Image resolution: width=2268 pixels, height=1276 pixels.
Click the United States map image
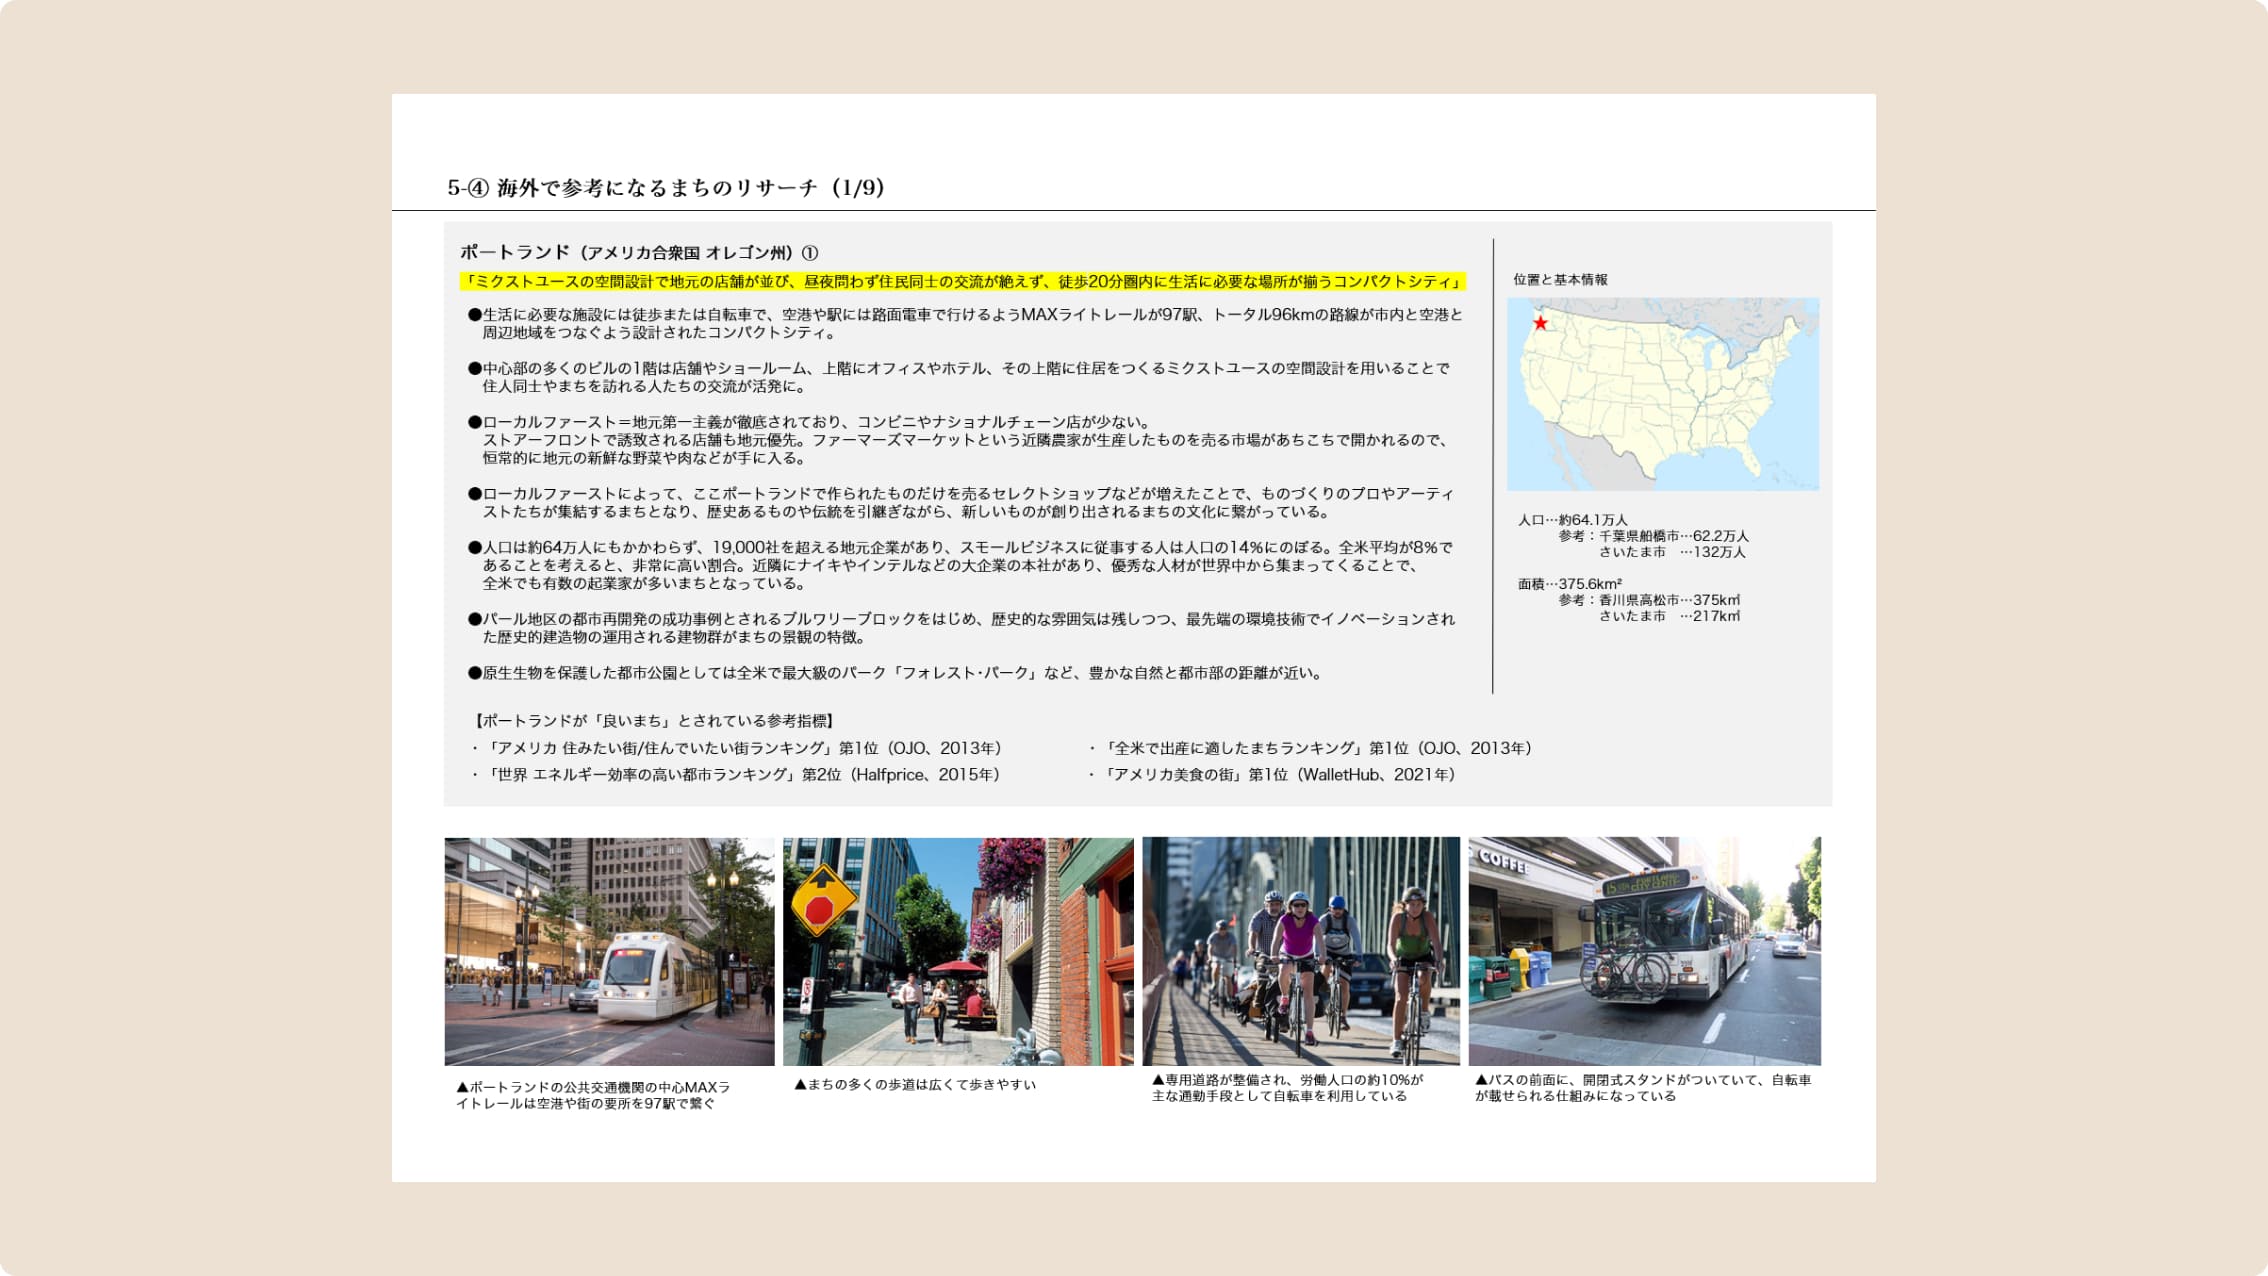click(1663, 394)
